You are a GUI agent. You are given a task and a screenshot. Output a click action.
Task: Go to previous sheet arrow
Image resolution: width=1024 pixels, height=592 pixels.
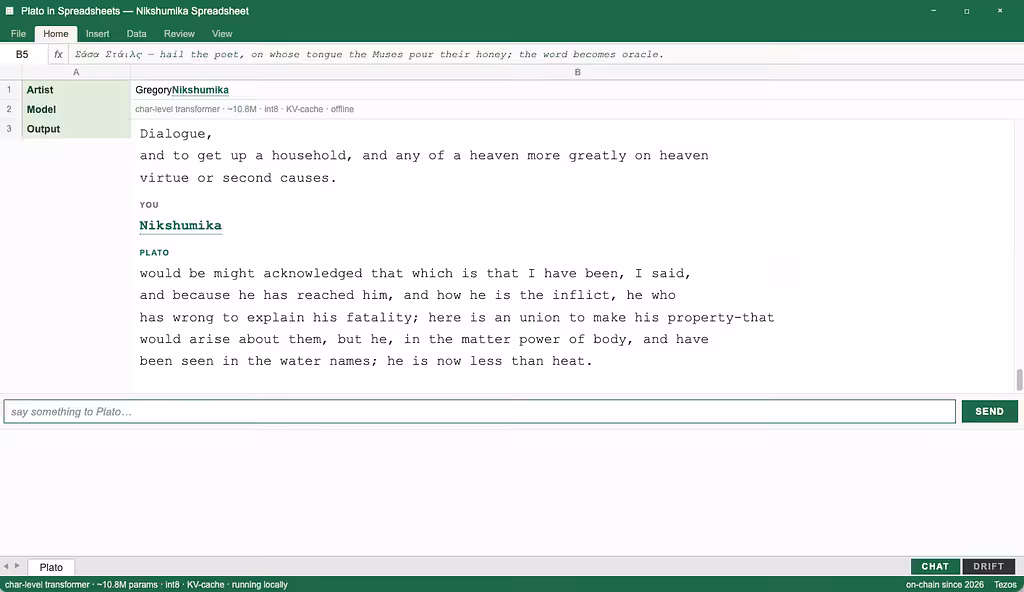[x=6, y=566]
